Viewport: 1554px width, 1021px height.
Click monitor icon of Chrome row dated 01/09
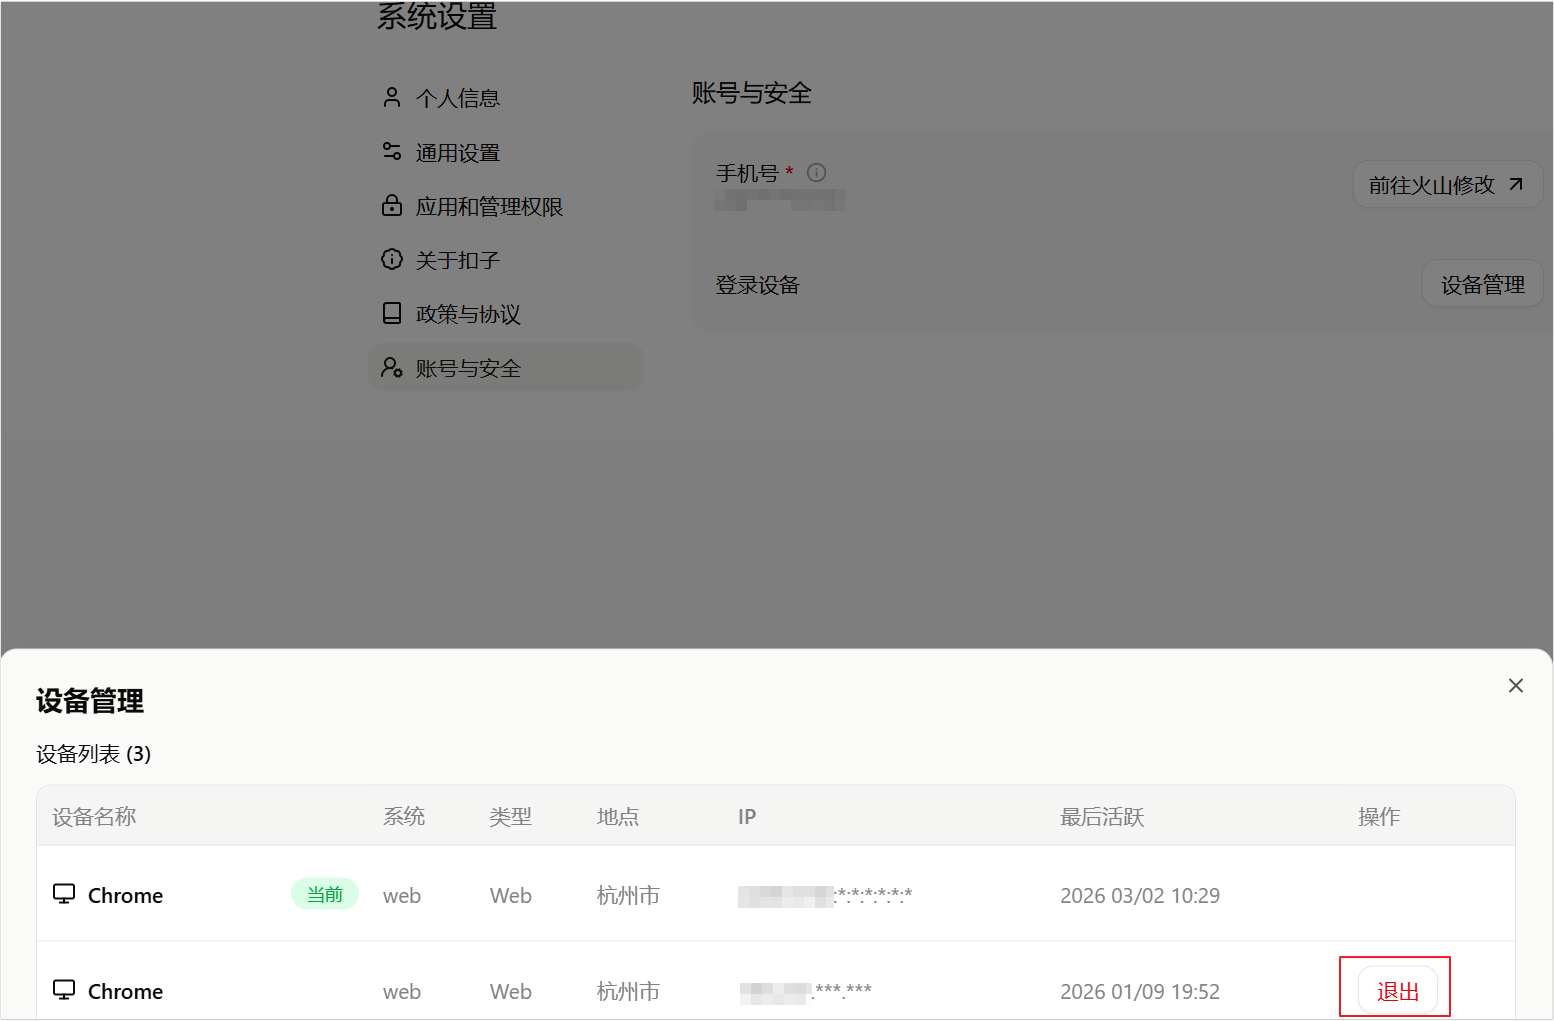click(x=64, y=990)
